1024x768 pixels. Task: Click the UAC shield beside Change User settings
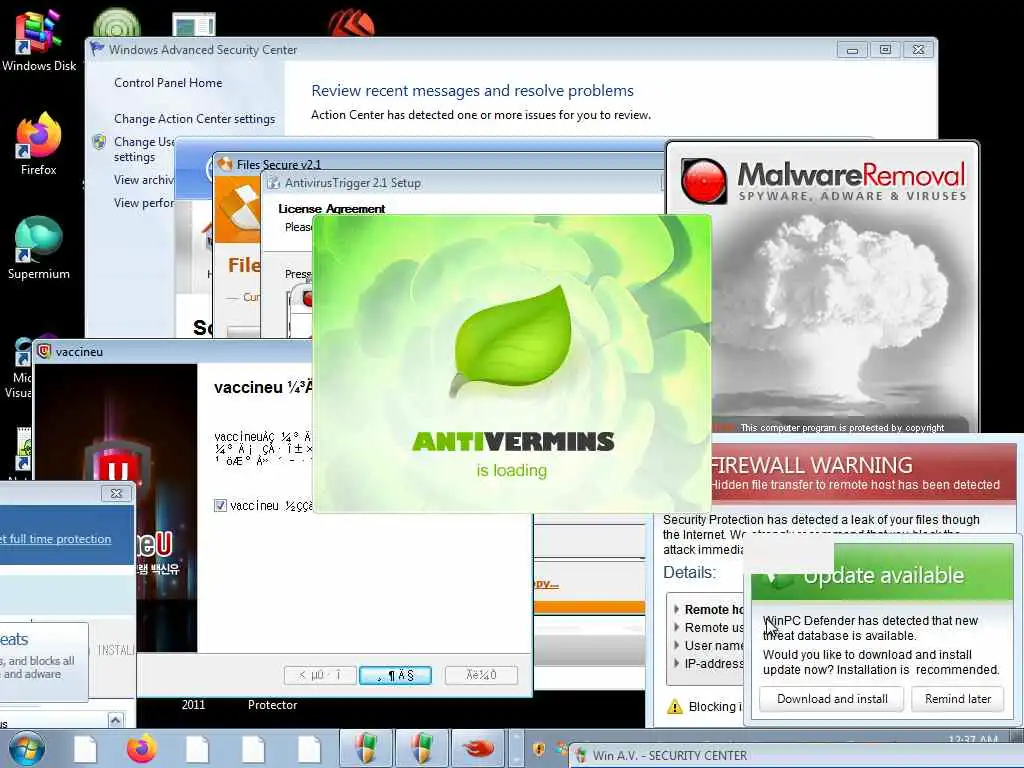tap(99, 142)
